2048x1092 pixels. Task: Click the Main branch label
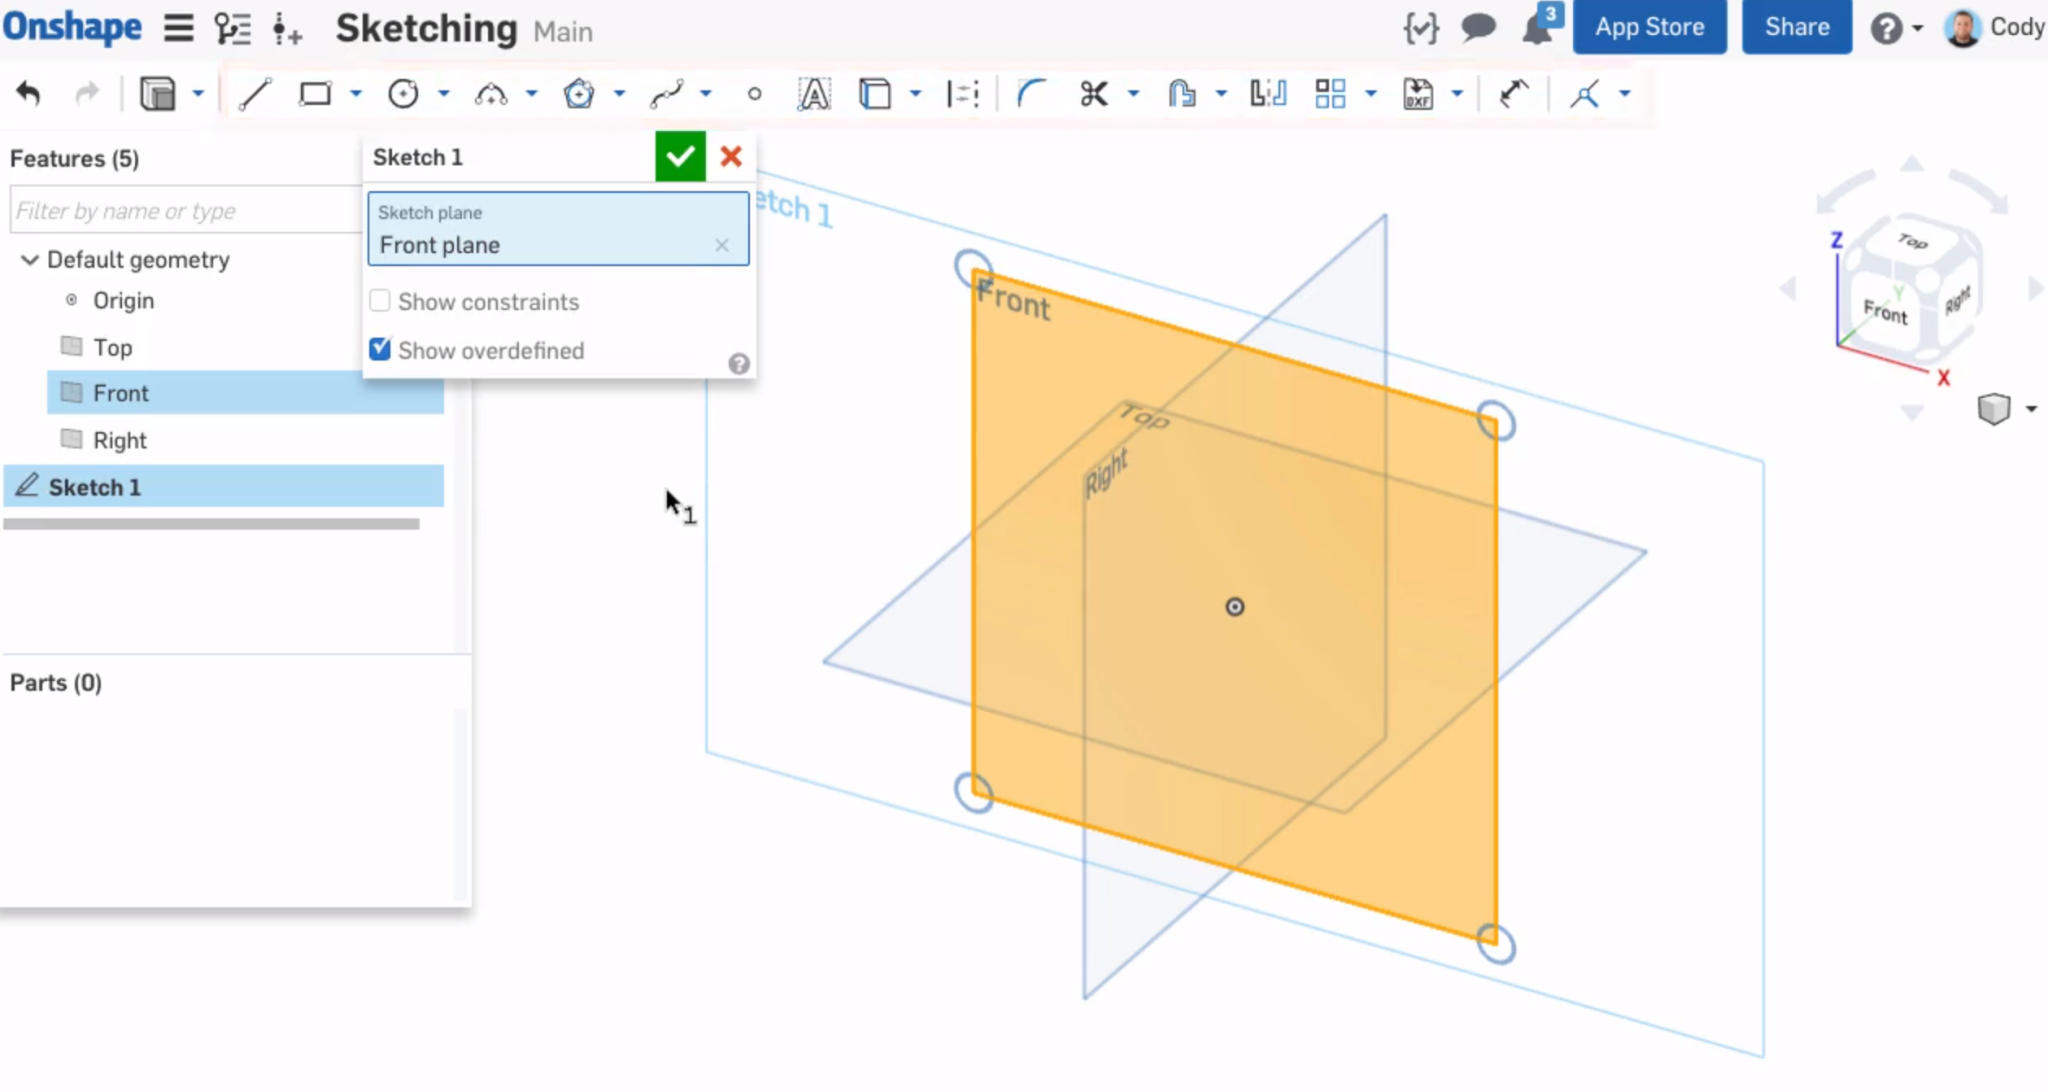563,32
